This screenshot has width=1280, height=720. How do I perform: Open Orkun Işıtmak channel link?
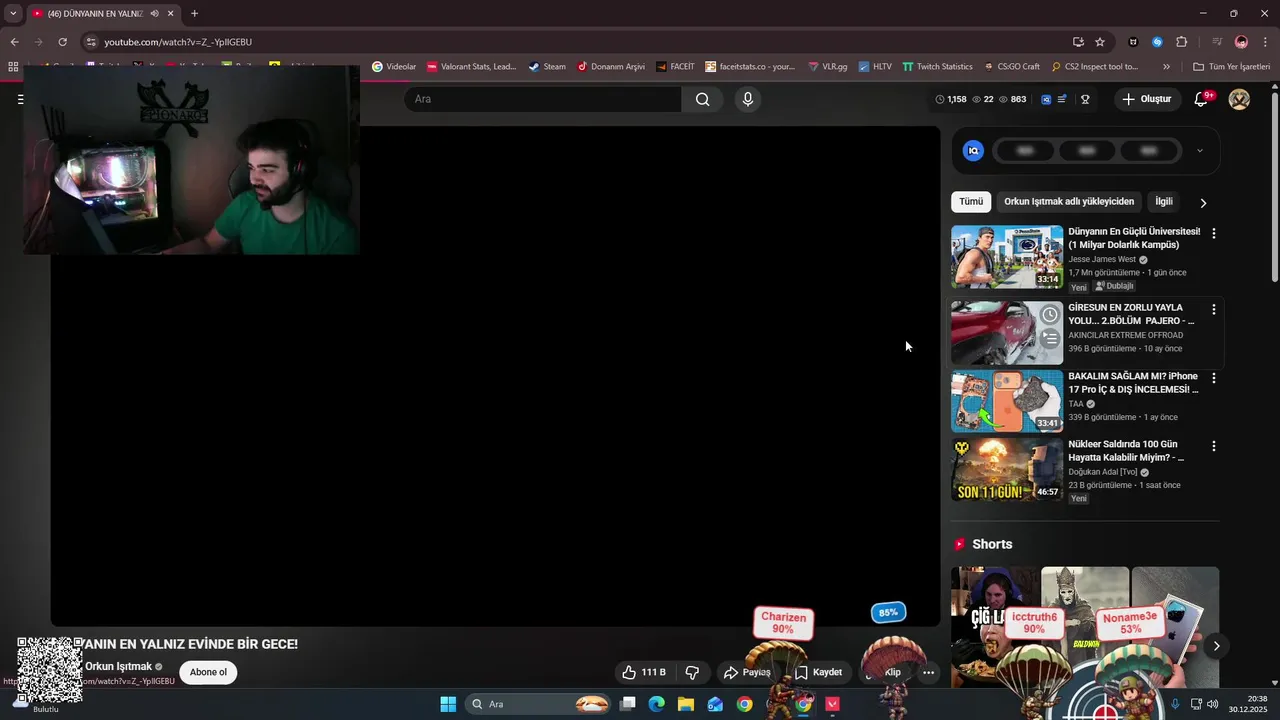[118, 666]
